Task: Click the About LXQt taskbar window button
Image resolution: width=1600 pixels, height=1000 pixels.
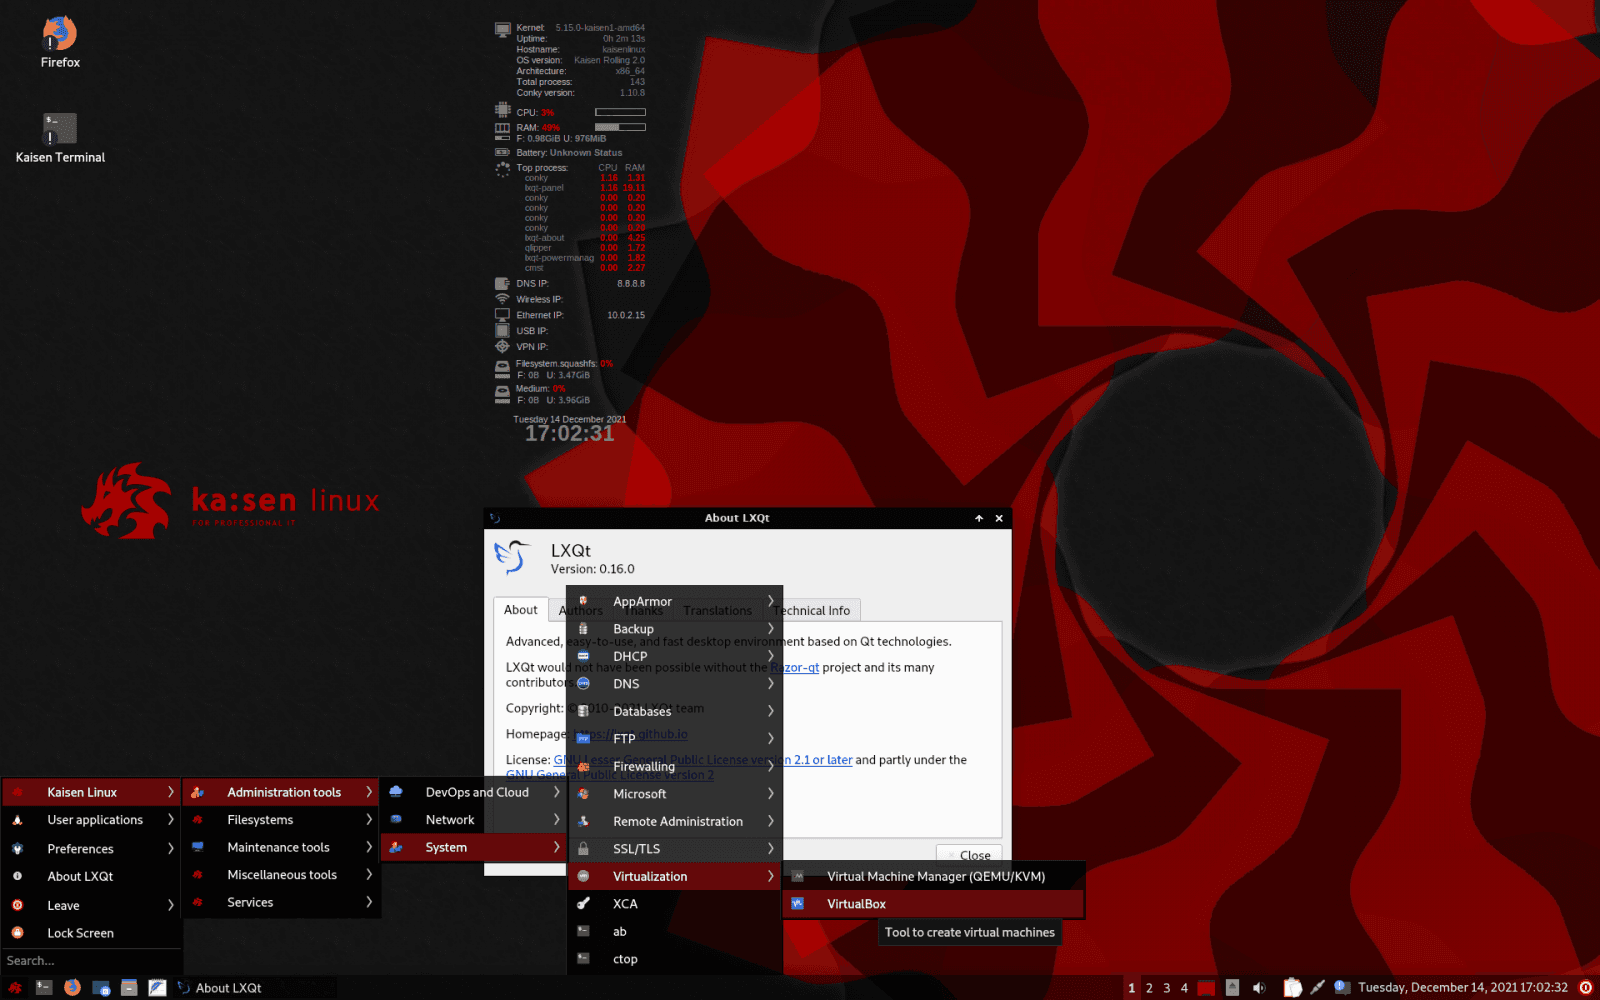Action: [254, 987]
